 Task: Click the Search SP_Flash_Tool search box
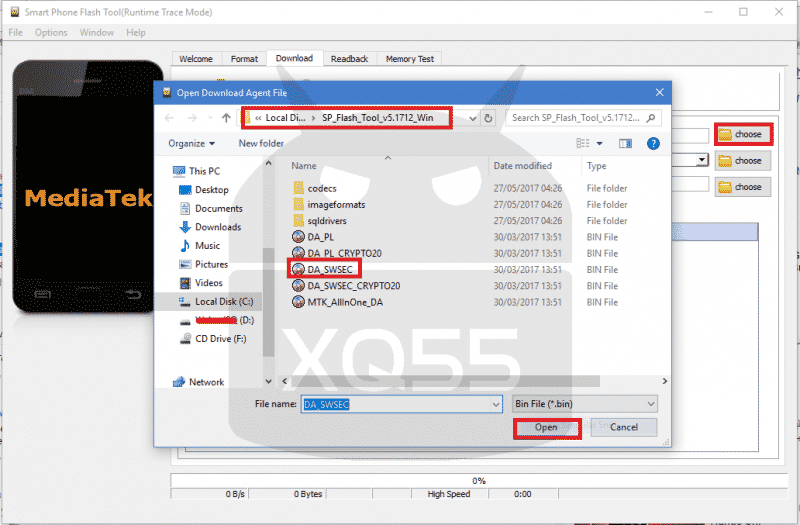pos(578,118)
